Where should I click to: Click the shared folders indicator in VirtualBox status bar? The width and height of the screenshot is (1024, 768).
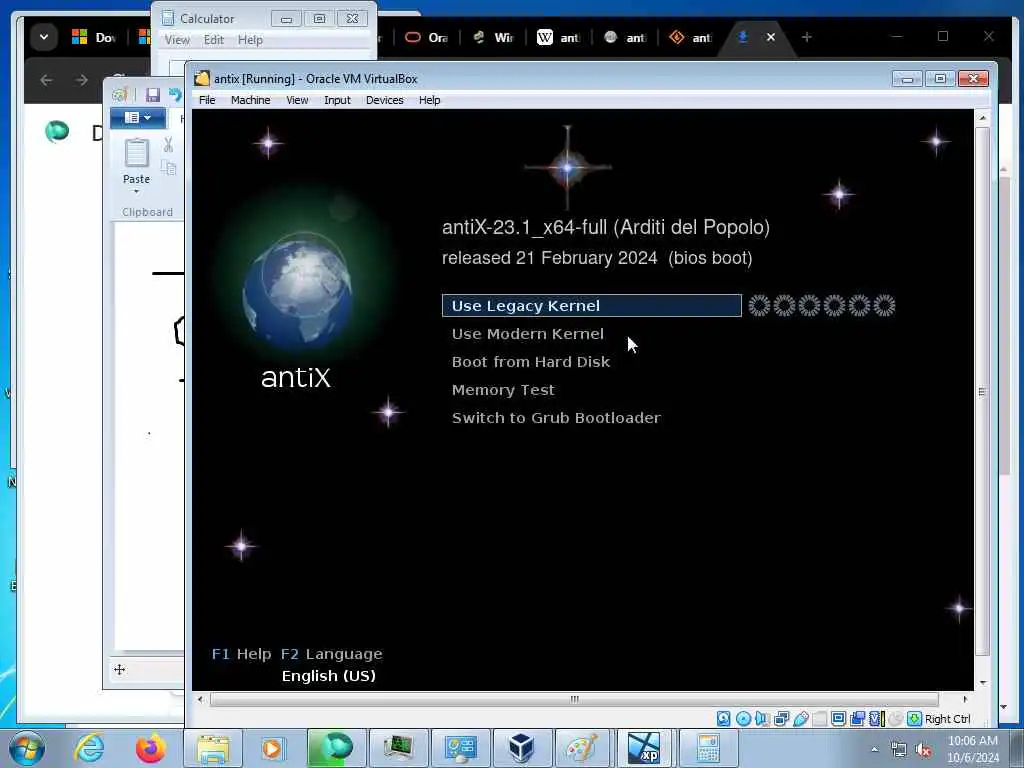[820, 719]
